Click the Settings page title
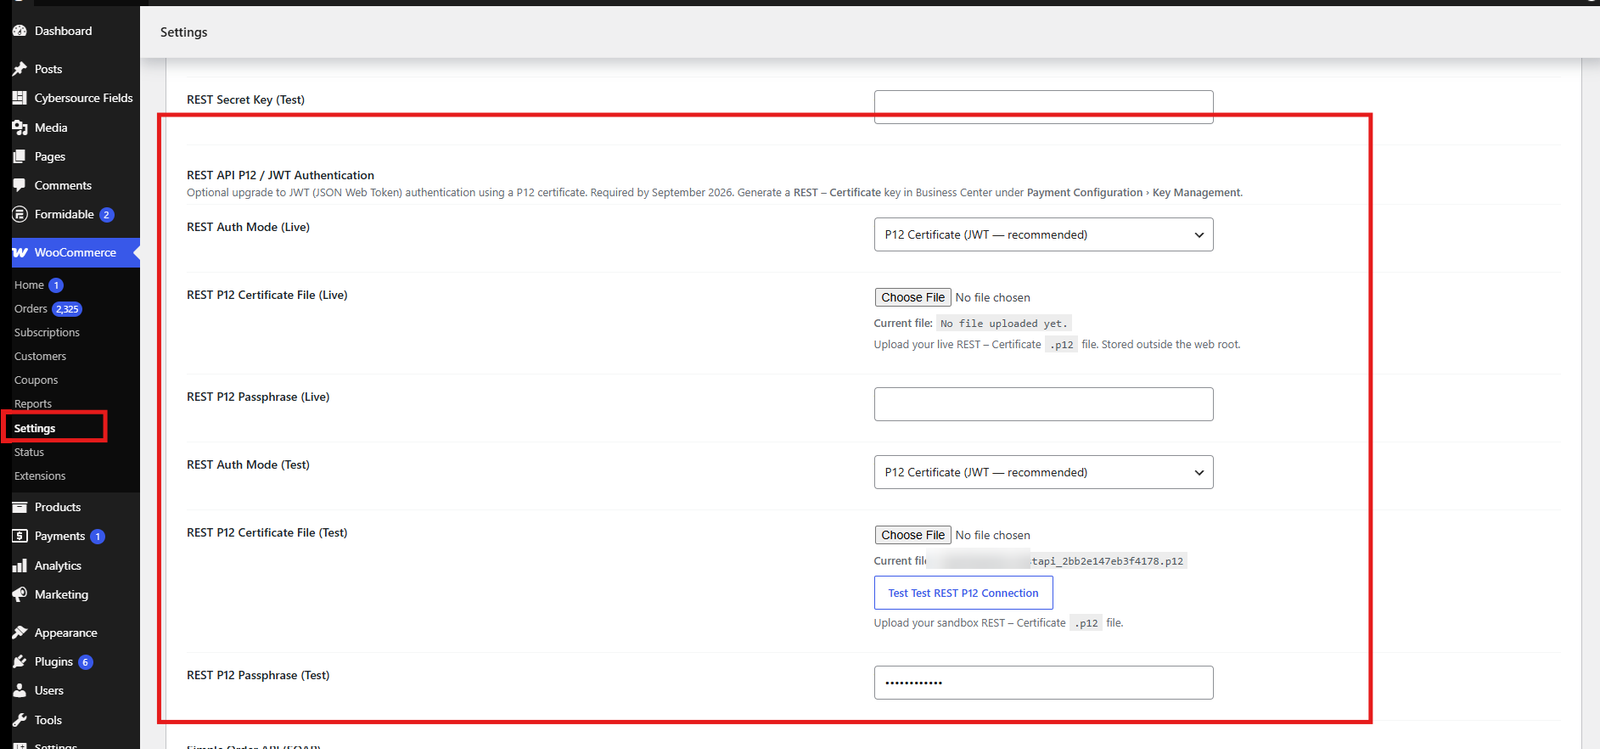 184,32
